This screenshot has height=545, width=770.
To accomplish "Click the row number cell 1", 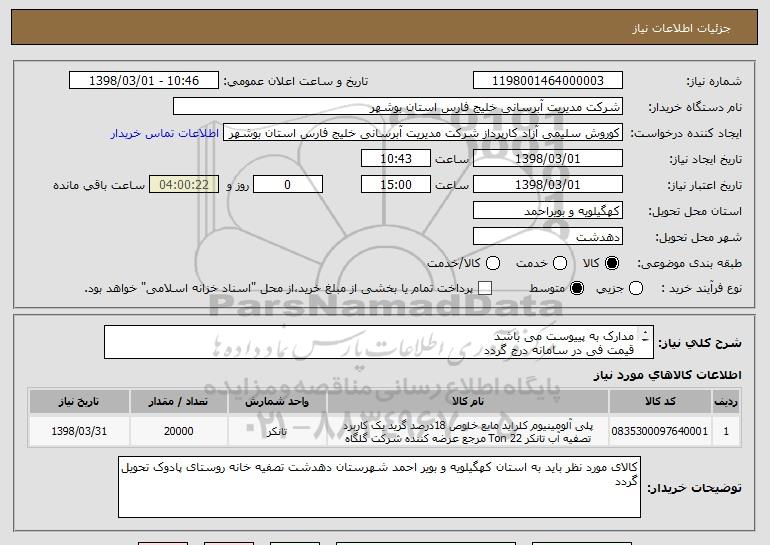I will coord(726,432).
